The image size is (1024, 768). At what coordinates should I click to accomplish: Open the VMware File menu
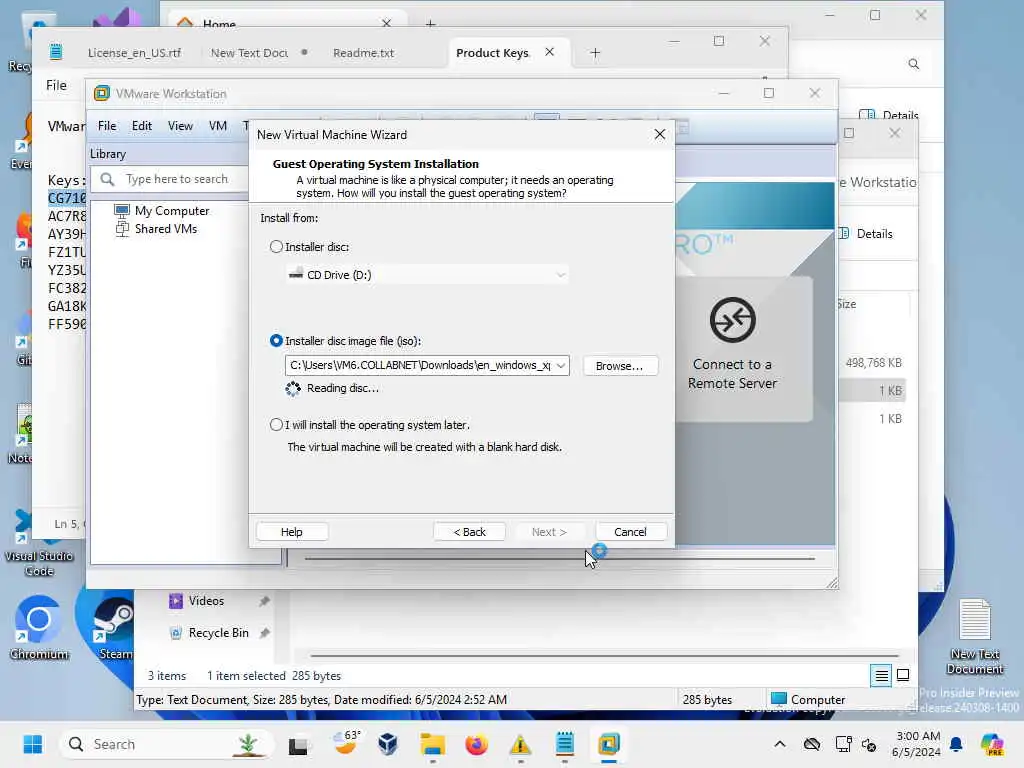click(x=107, y=126)
